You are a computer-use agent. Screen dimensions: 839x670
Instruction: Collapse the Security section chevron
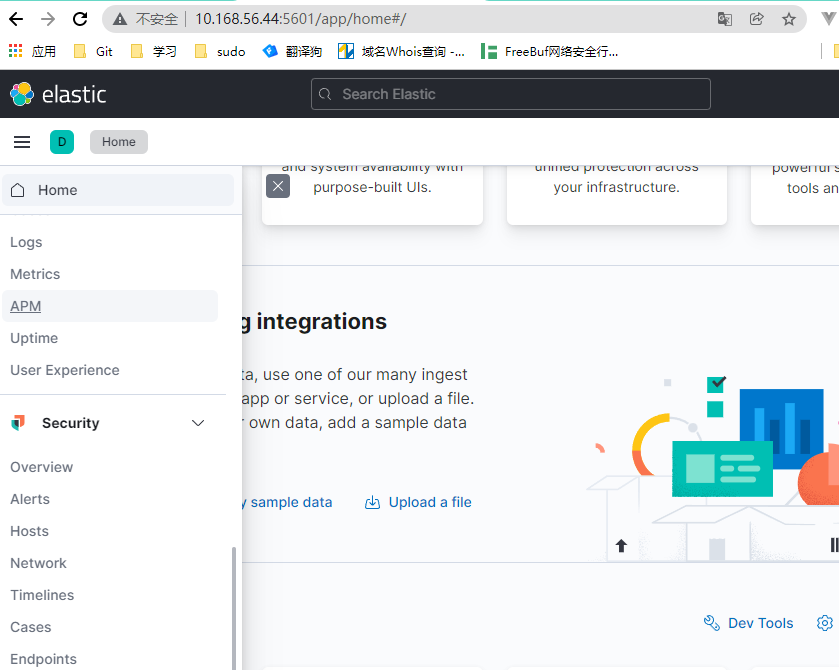pos(198,423)
